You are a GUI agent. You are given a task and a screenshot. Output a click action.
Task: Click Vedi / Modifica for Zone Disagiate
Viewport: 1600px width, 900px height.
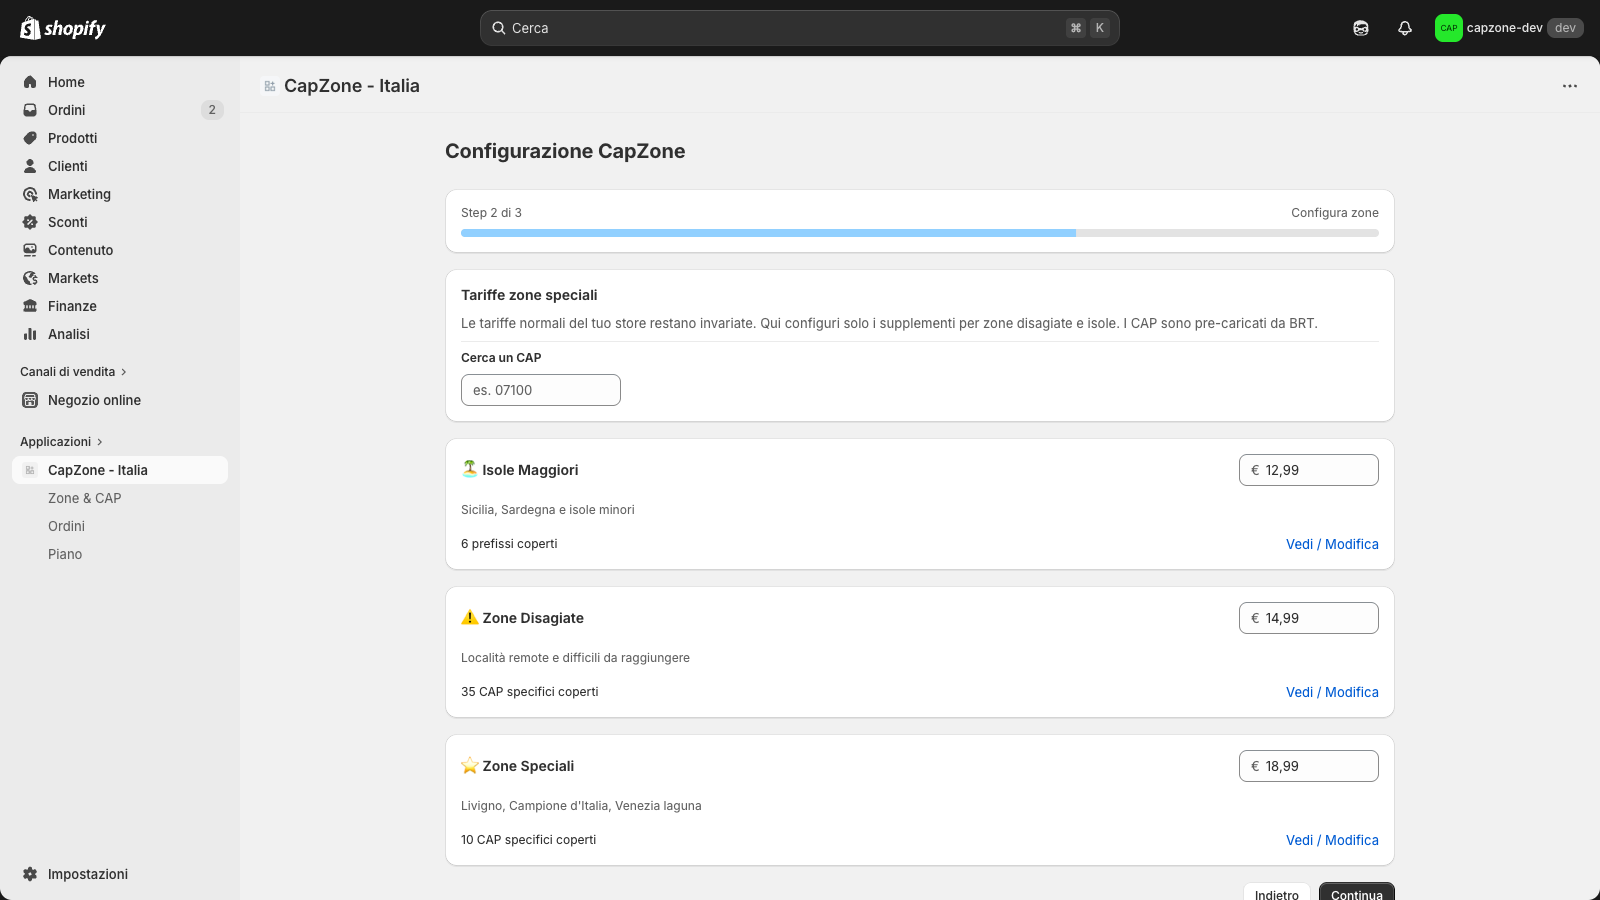pyautogui.click(x=1332, y=692)
